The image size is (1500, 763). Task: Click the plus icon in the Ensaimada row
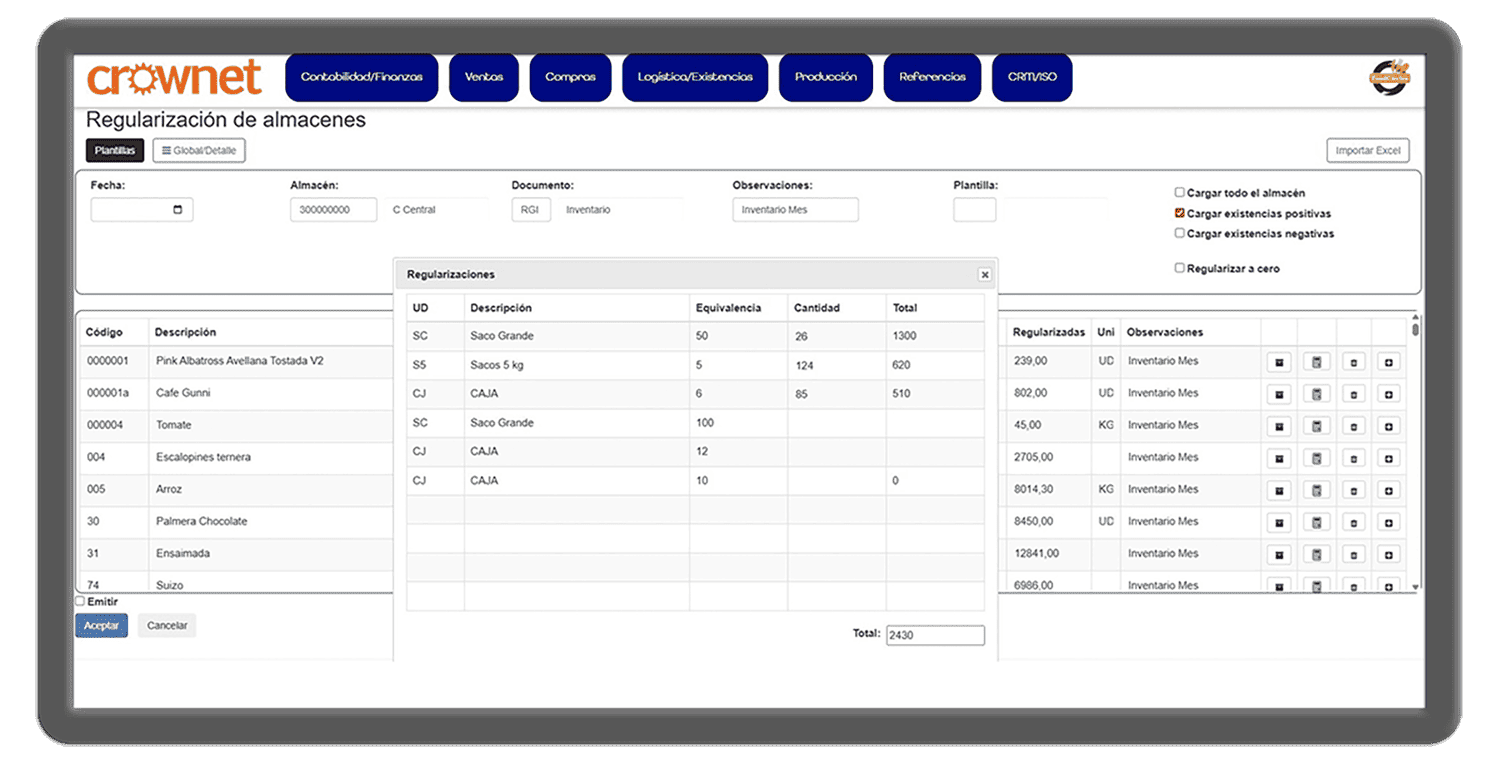(x=1388, y=554)
